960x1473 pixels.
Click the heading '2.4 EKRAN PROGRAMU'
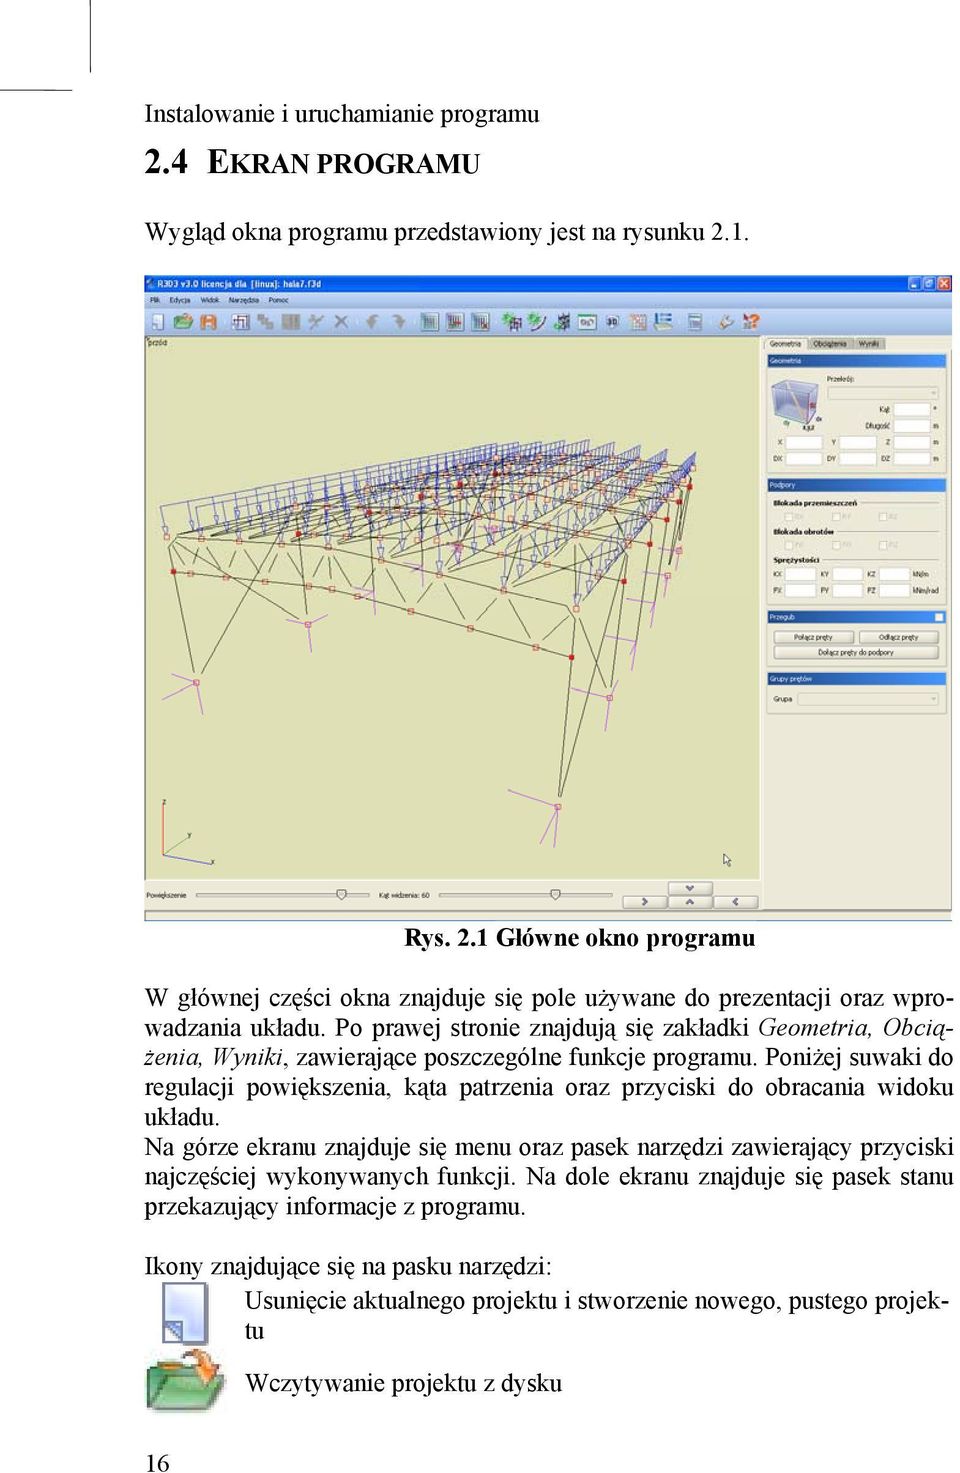point(312,162)
